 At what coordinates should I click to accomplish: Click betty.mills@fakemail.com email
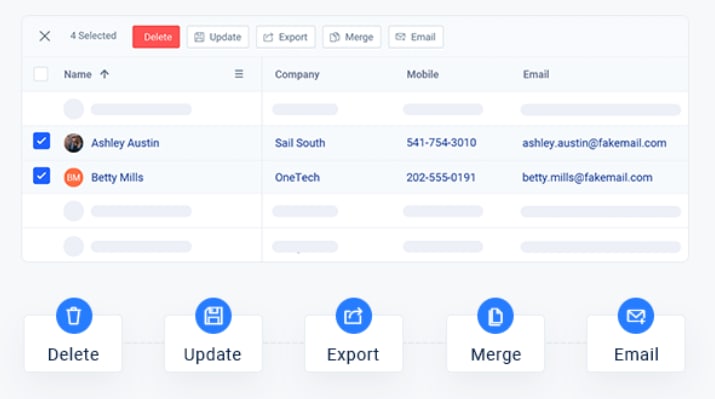[x=587, y=177]
